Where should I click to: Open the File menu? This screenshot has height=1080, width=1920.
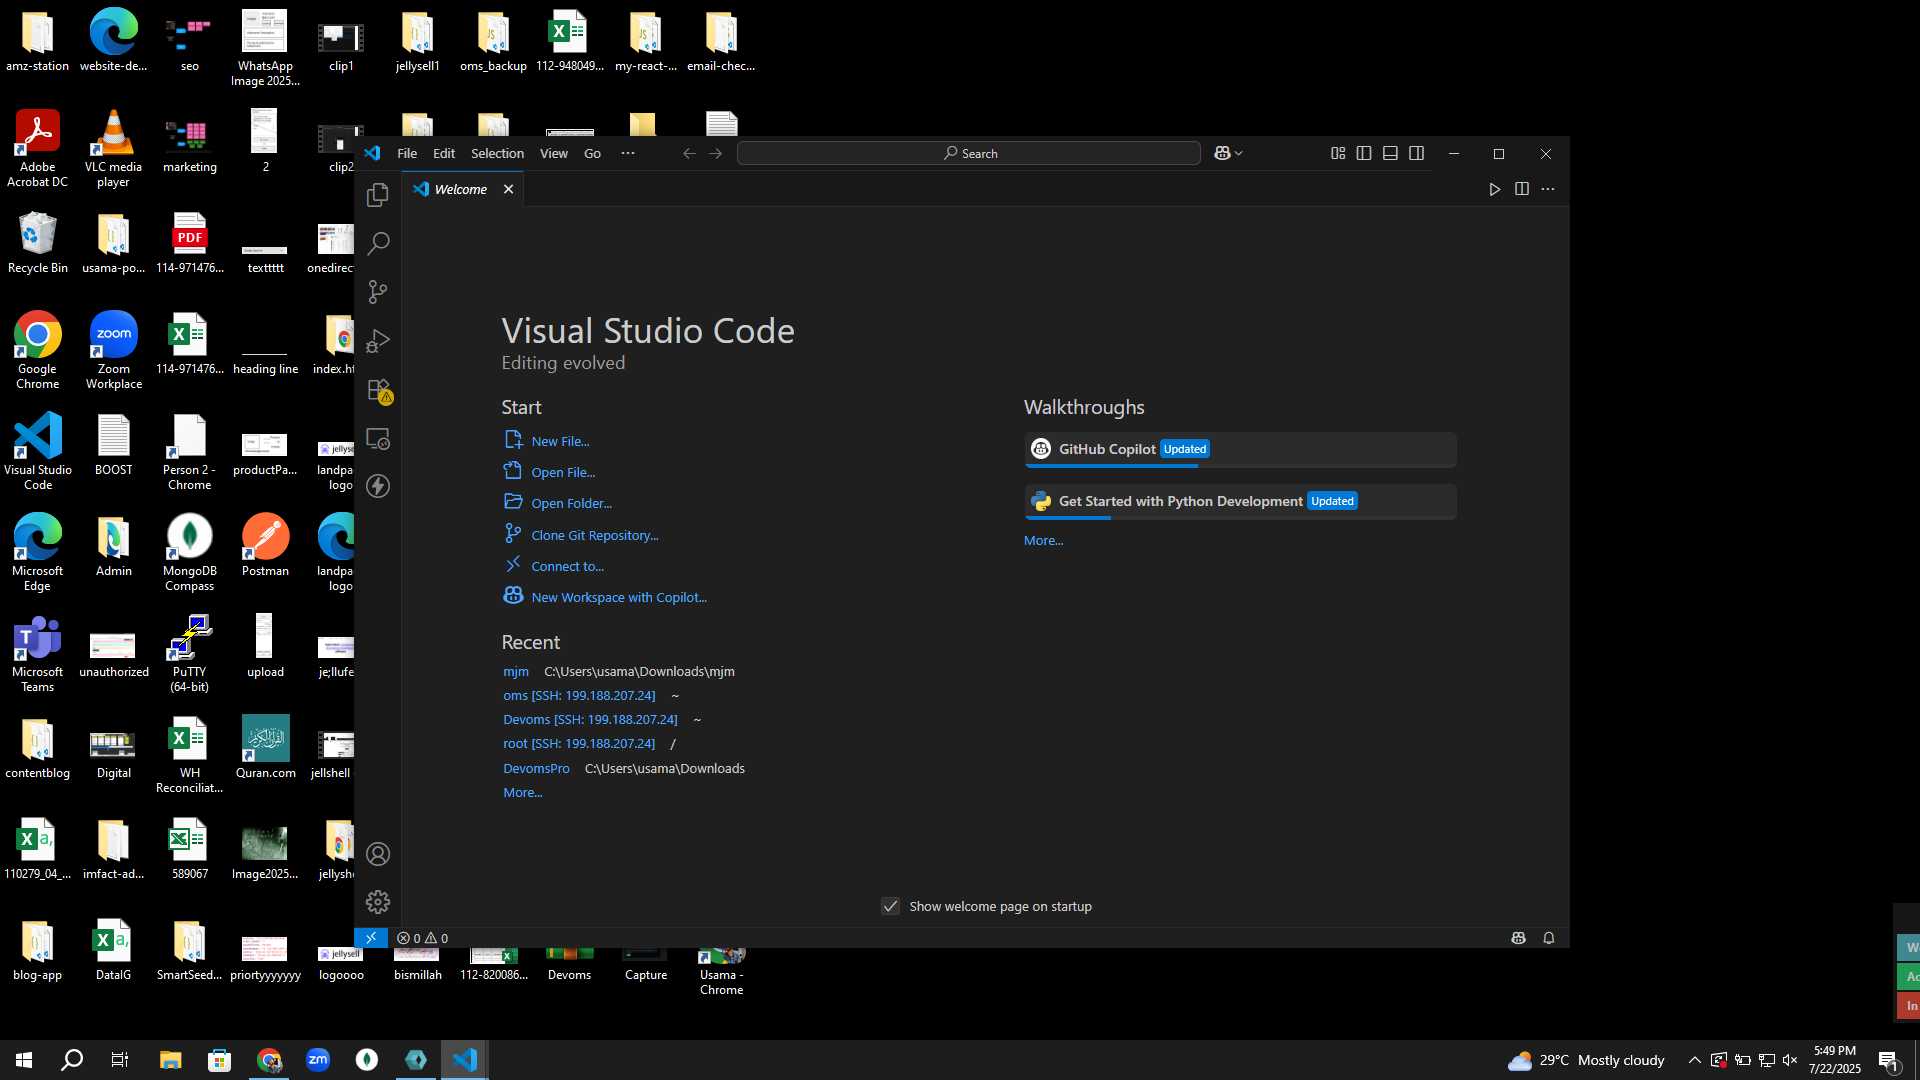[407, 153]
